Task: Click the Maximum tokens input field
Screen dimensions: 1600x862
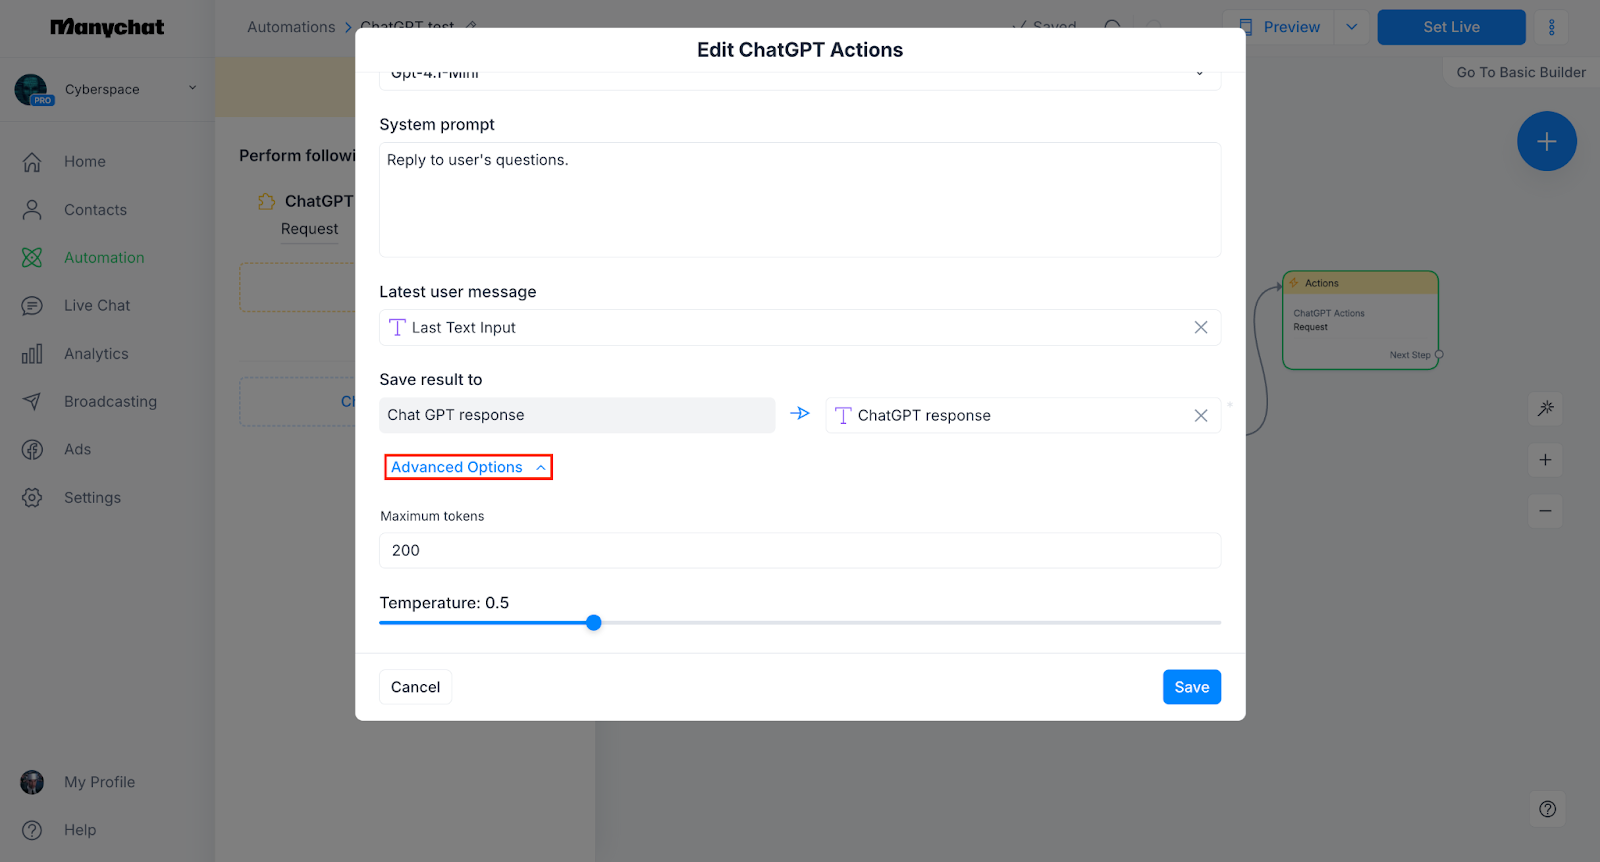Action: [x=800, y=551]
